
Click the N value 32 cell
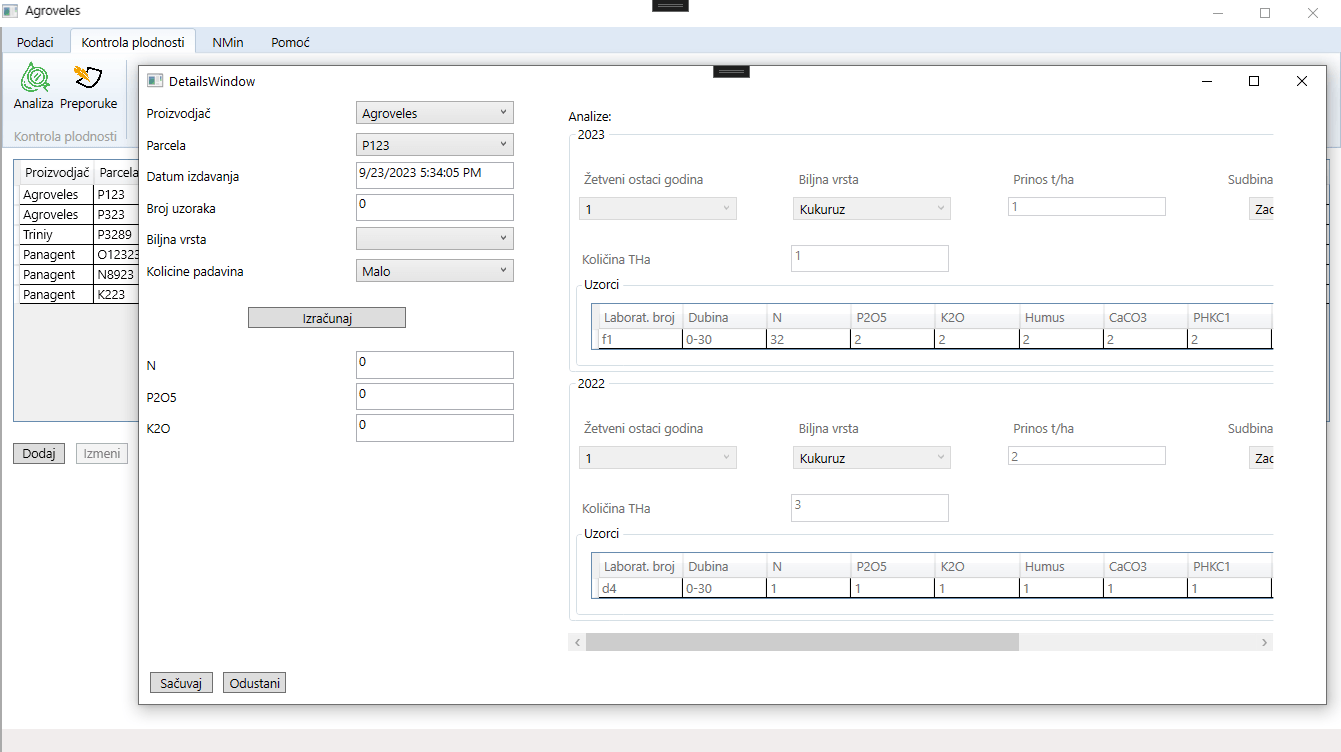[808, 339]
